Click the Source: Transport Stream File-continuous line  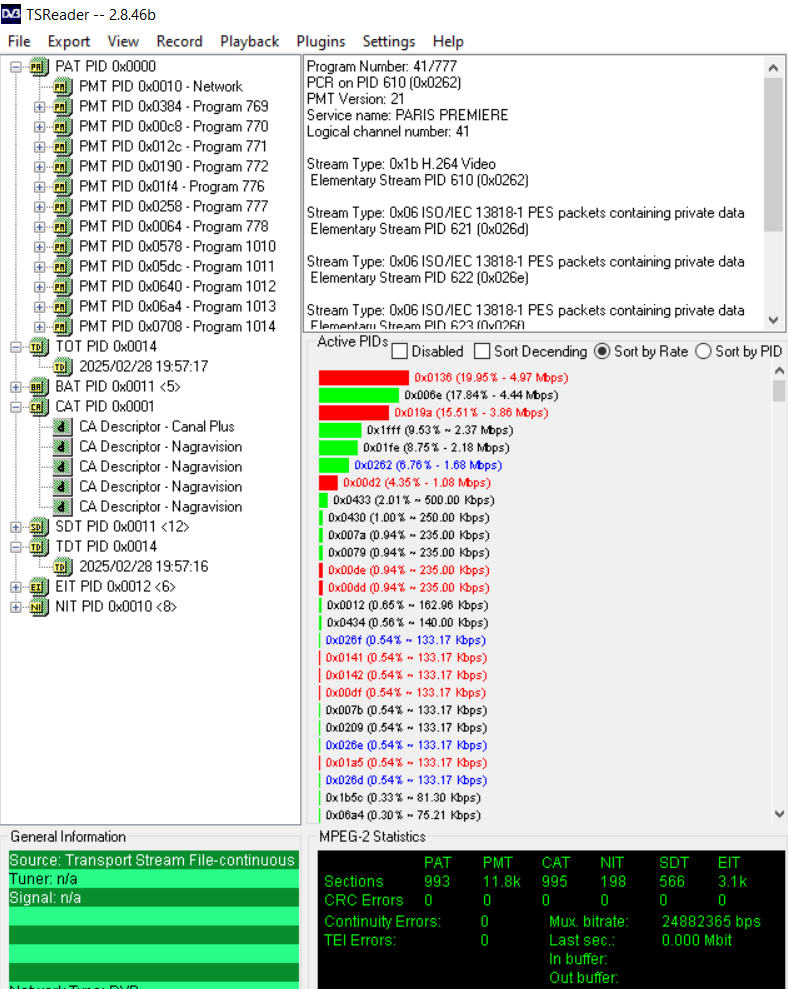[153, 860]
